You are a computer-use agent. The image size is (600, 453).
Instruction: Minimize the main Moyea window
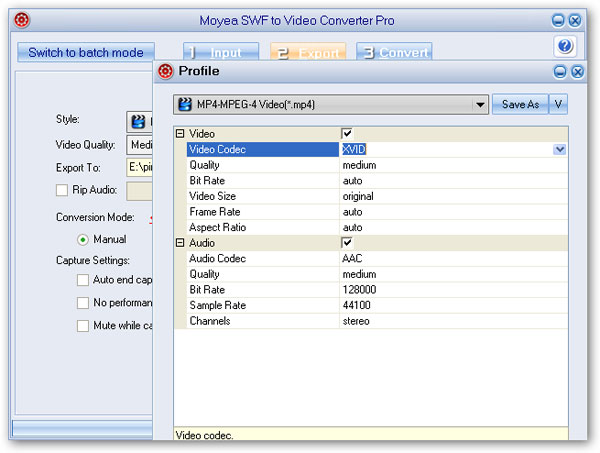(x=558, y=20)
